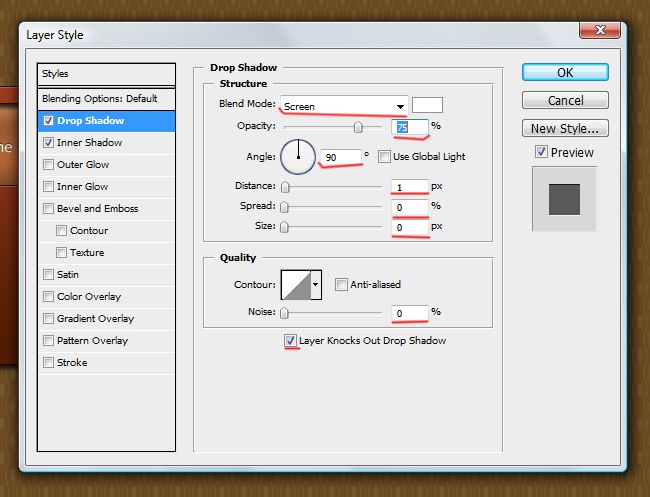Click the angle dial control
Image resolution: width=650 pixels, height=497 pixels.
(297, 156)
